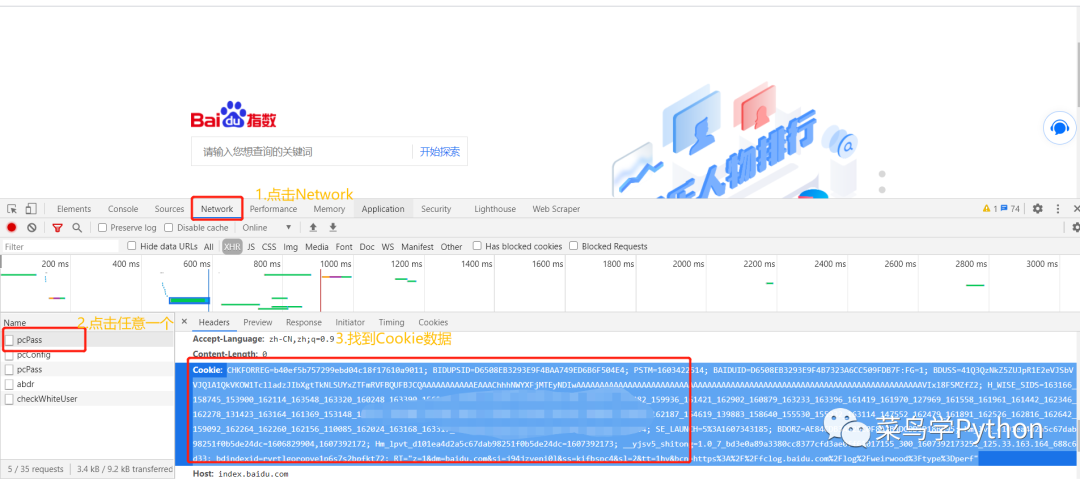Toggle the red filter funnel icon

(x=58, y=228)
